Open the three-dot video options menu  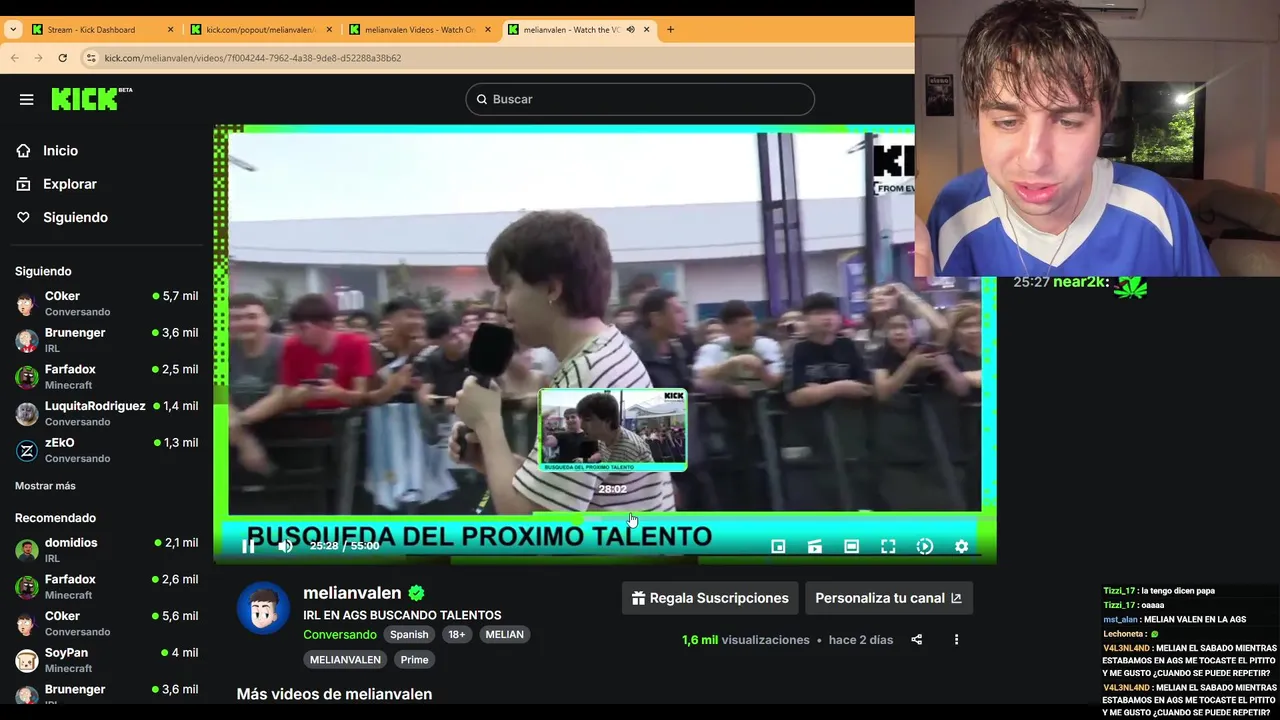(956, 640)
